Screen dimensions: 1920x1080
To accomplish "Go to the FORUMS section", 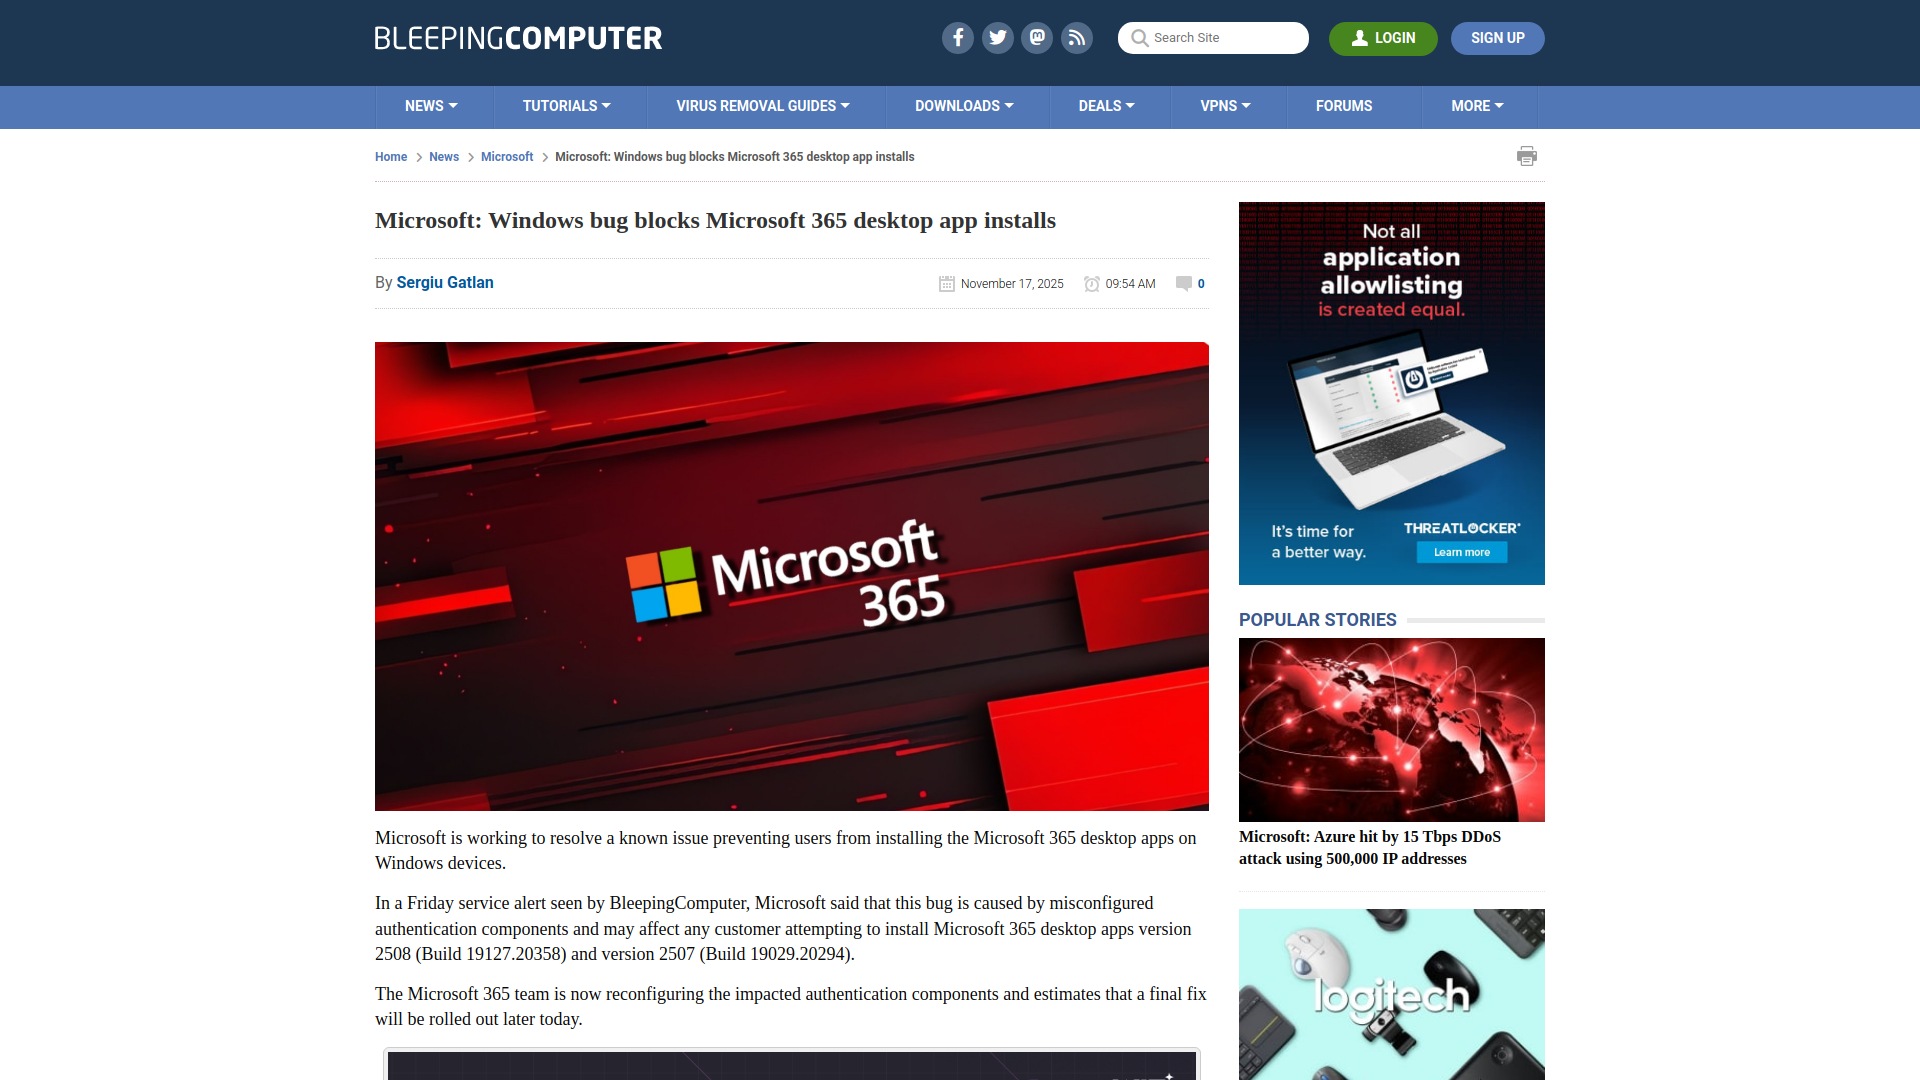I will pyautogui.click(x=1344, y=106).
